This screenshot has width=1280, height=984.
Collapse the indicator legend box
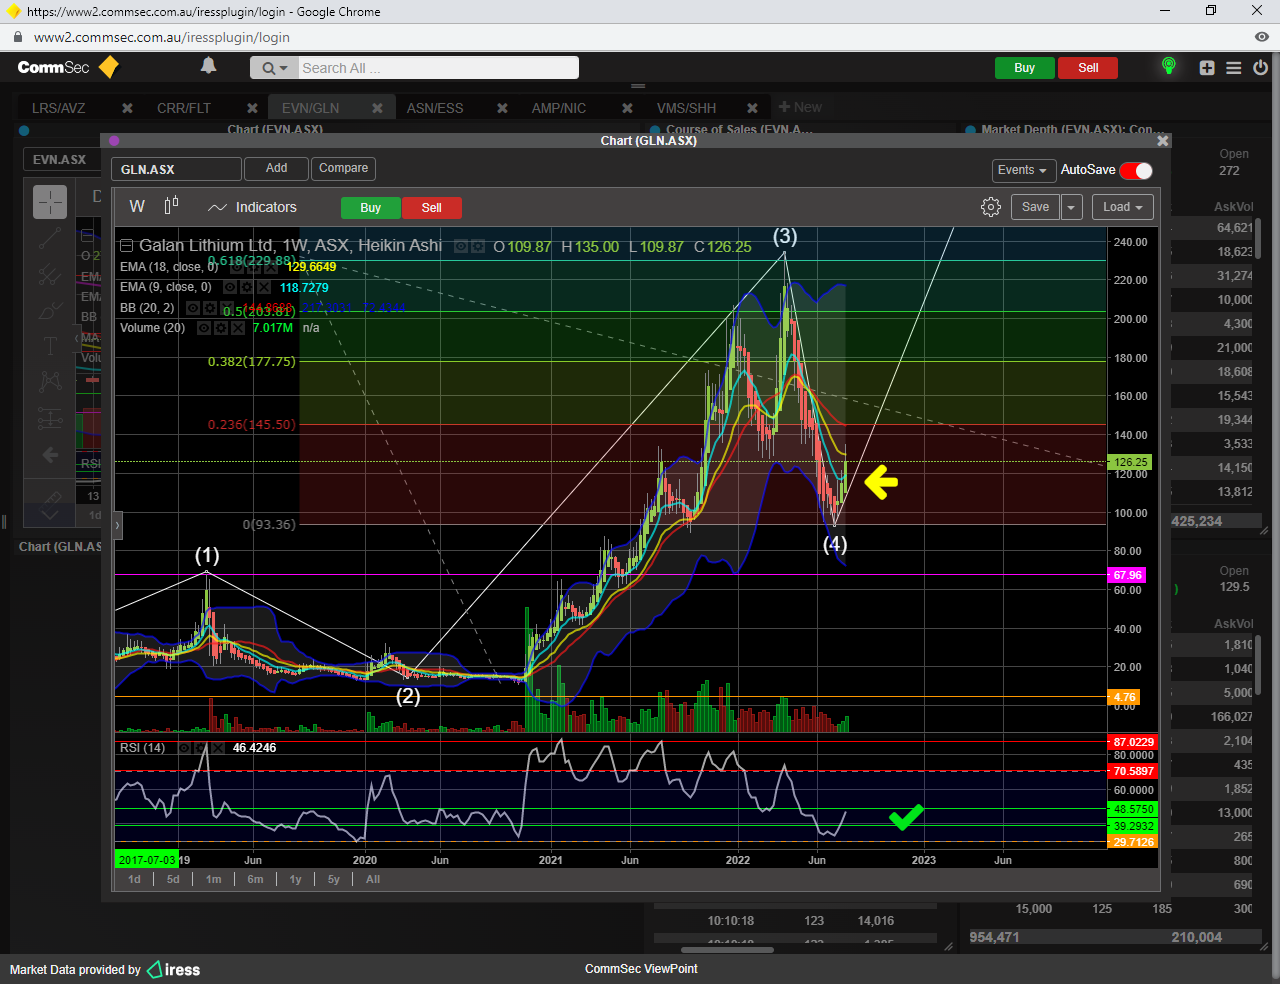(126, 246)
